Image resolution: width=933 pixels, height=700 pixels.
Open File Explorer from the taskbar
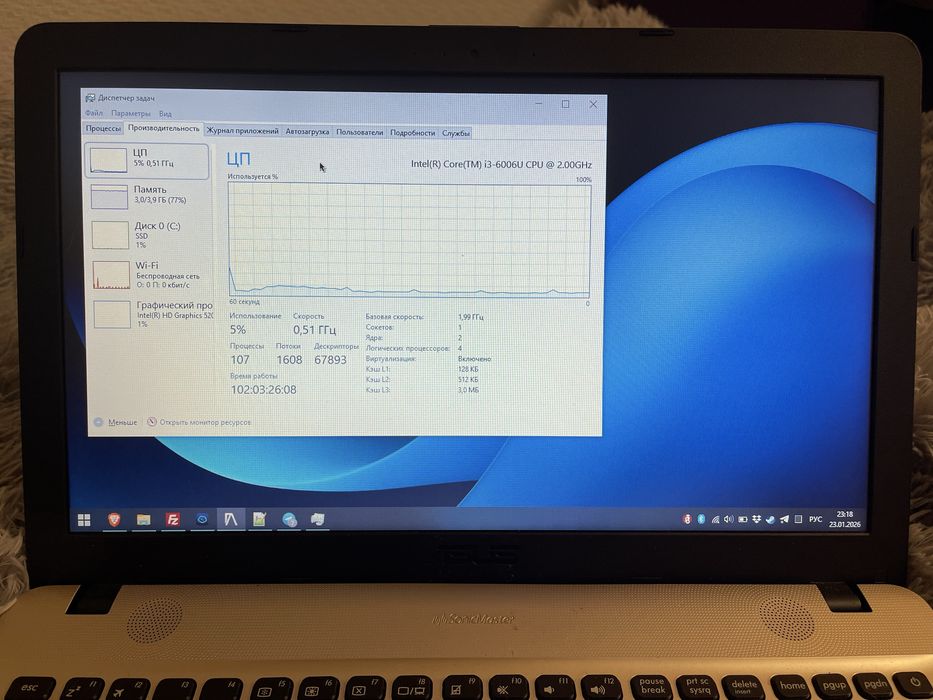[143, 520]
